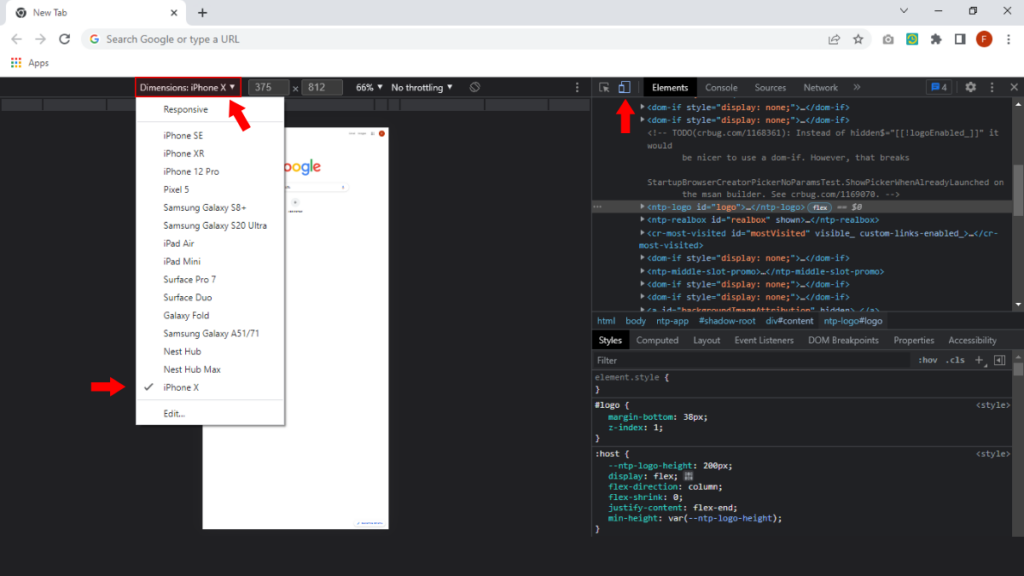This screenshot has height=576, width=1024.
Task: Open the tab search dropdown arrow
Action: 904,11
